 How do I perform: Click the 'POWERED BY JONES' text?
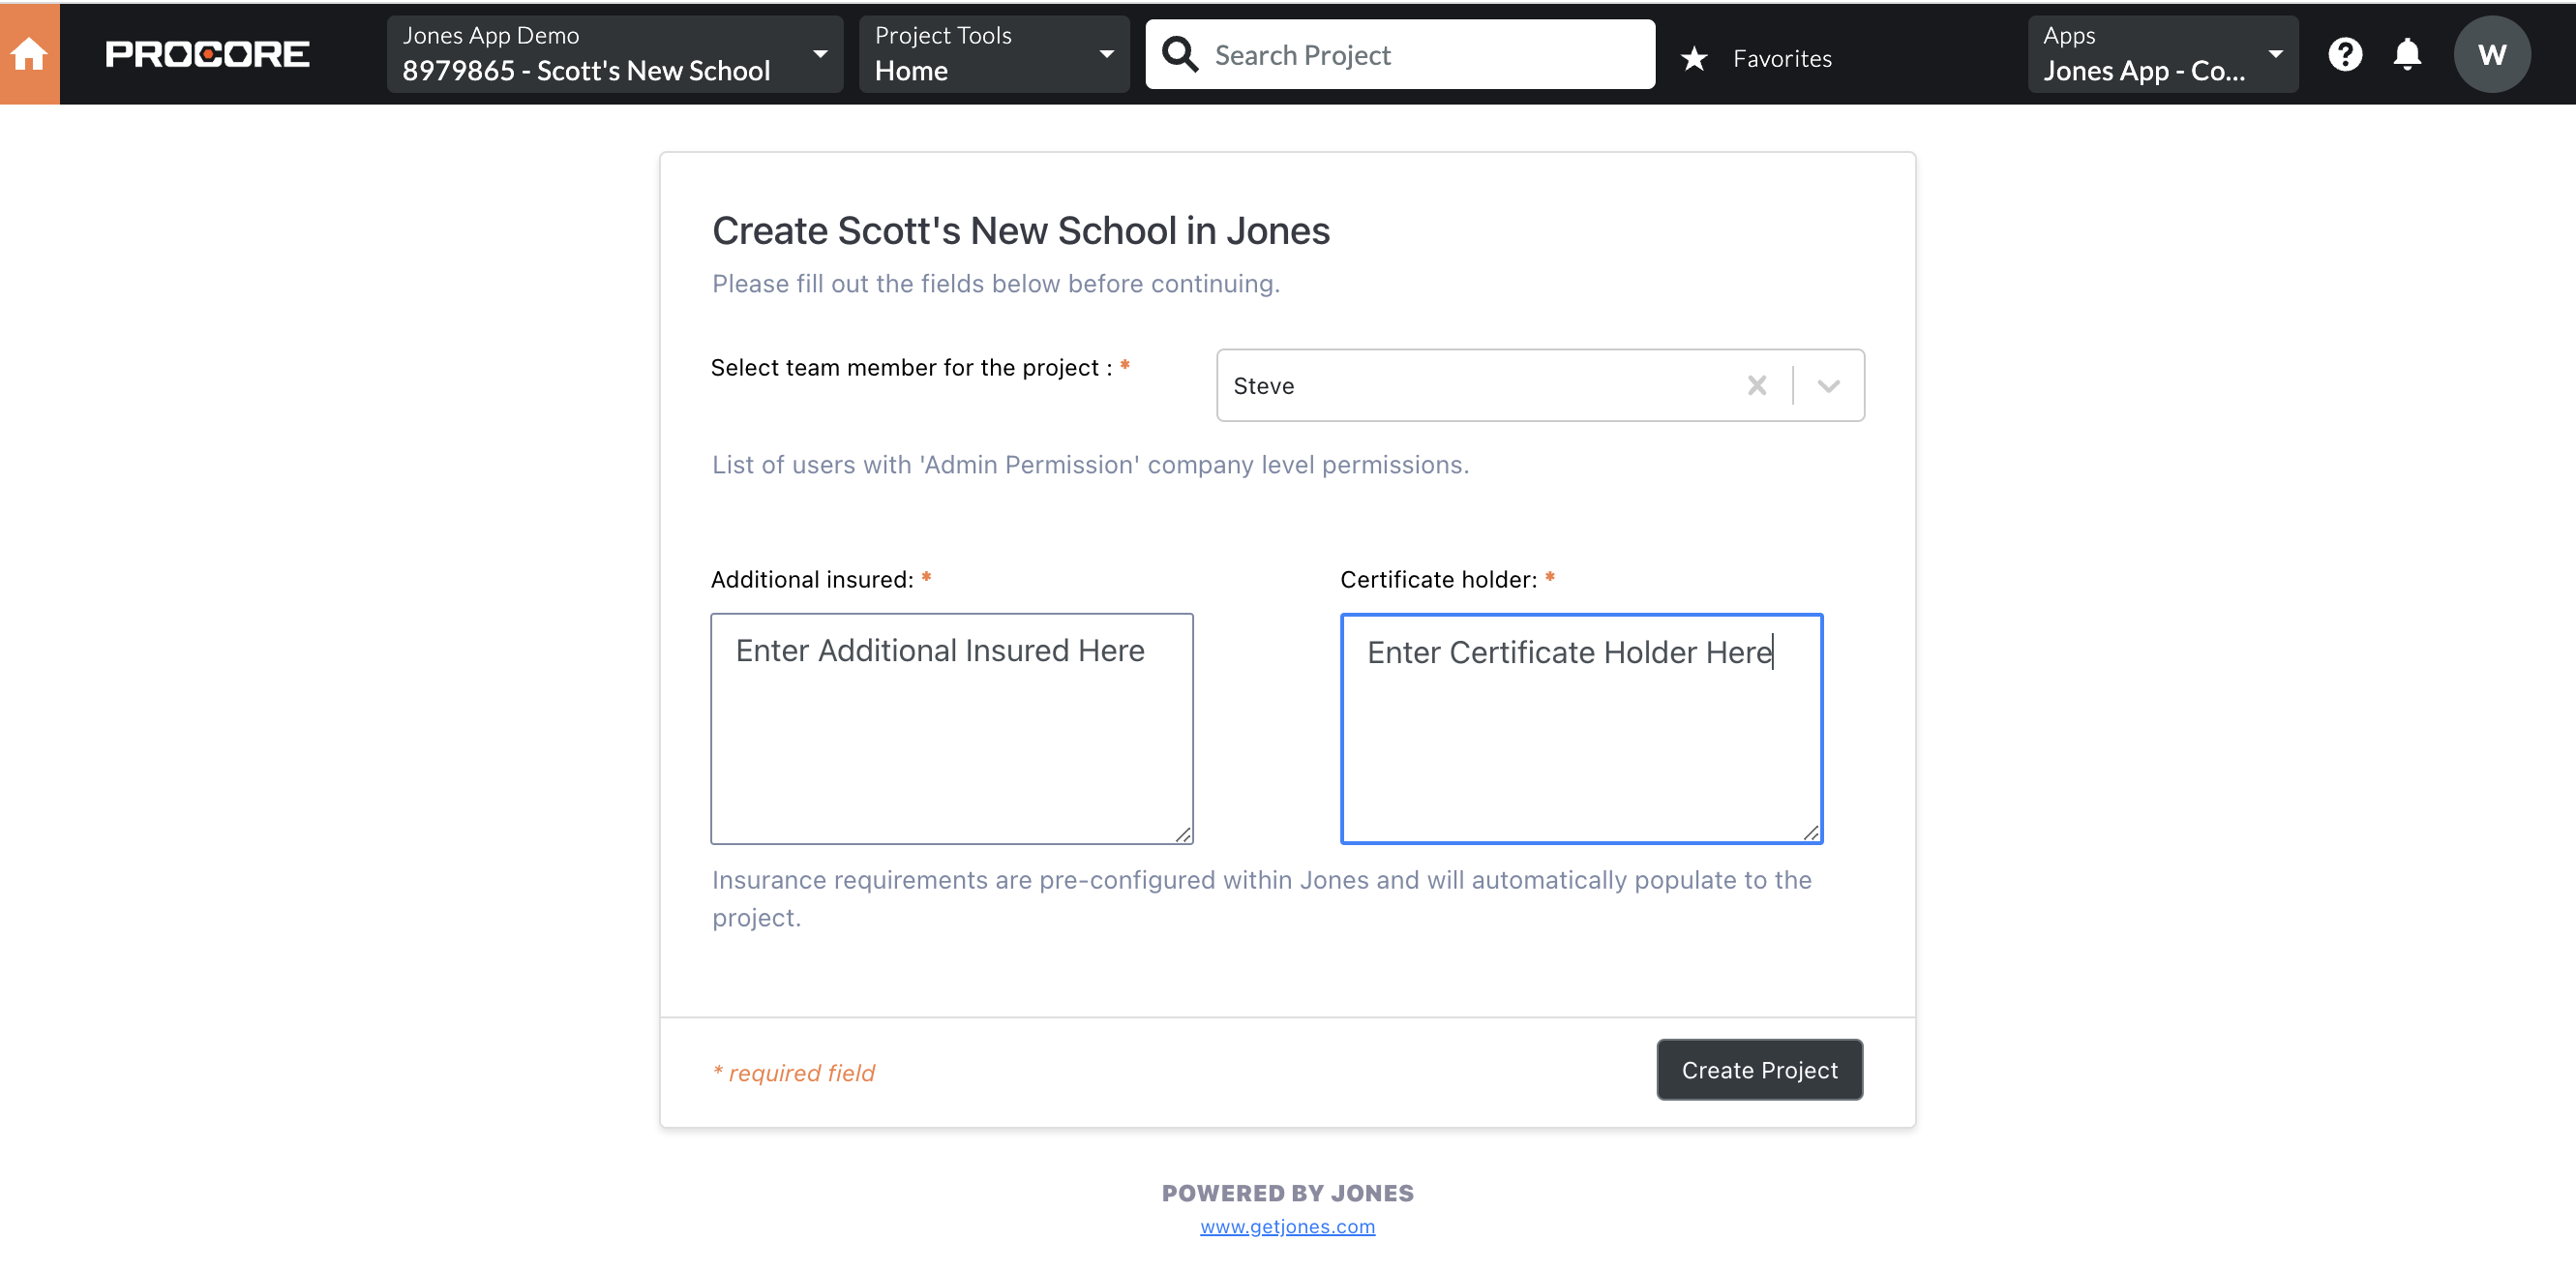[1287, 1192]
